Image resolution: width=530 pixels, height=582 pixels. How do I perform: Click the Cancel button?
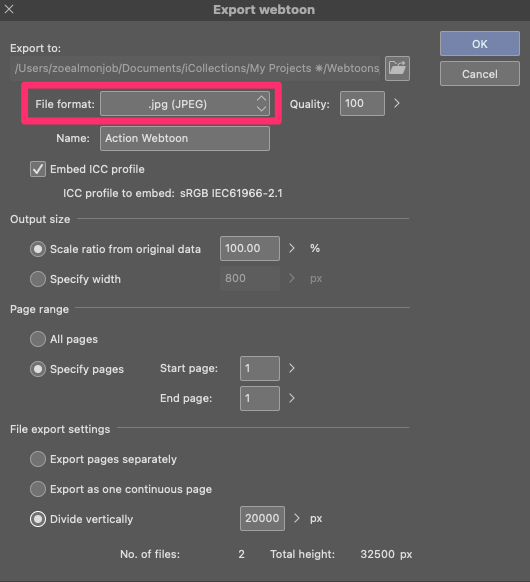coord(480,74)
